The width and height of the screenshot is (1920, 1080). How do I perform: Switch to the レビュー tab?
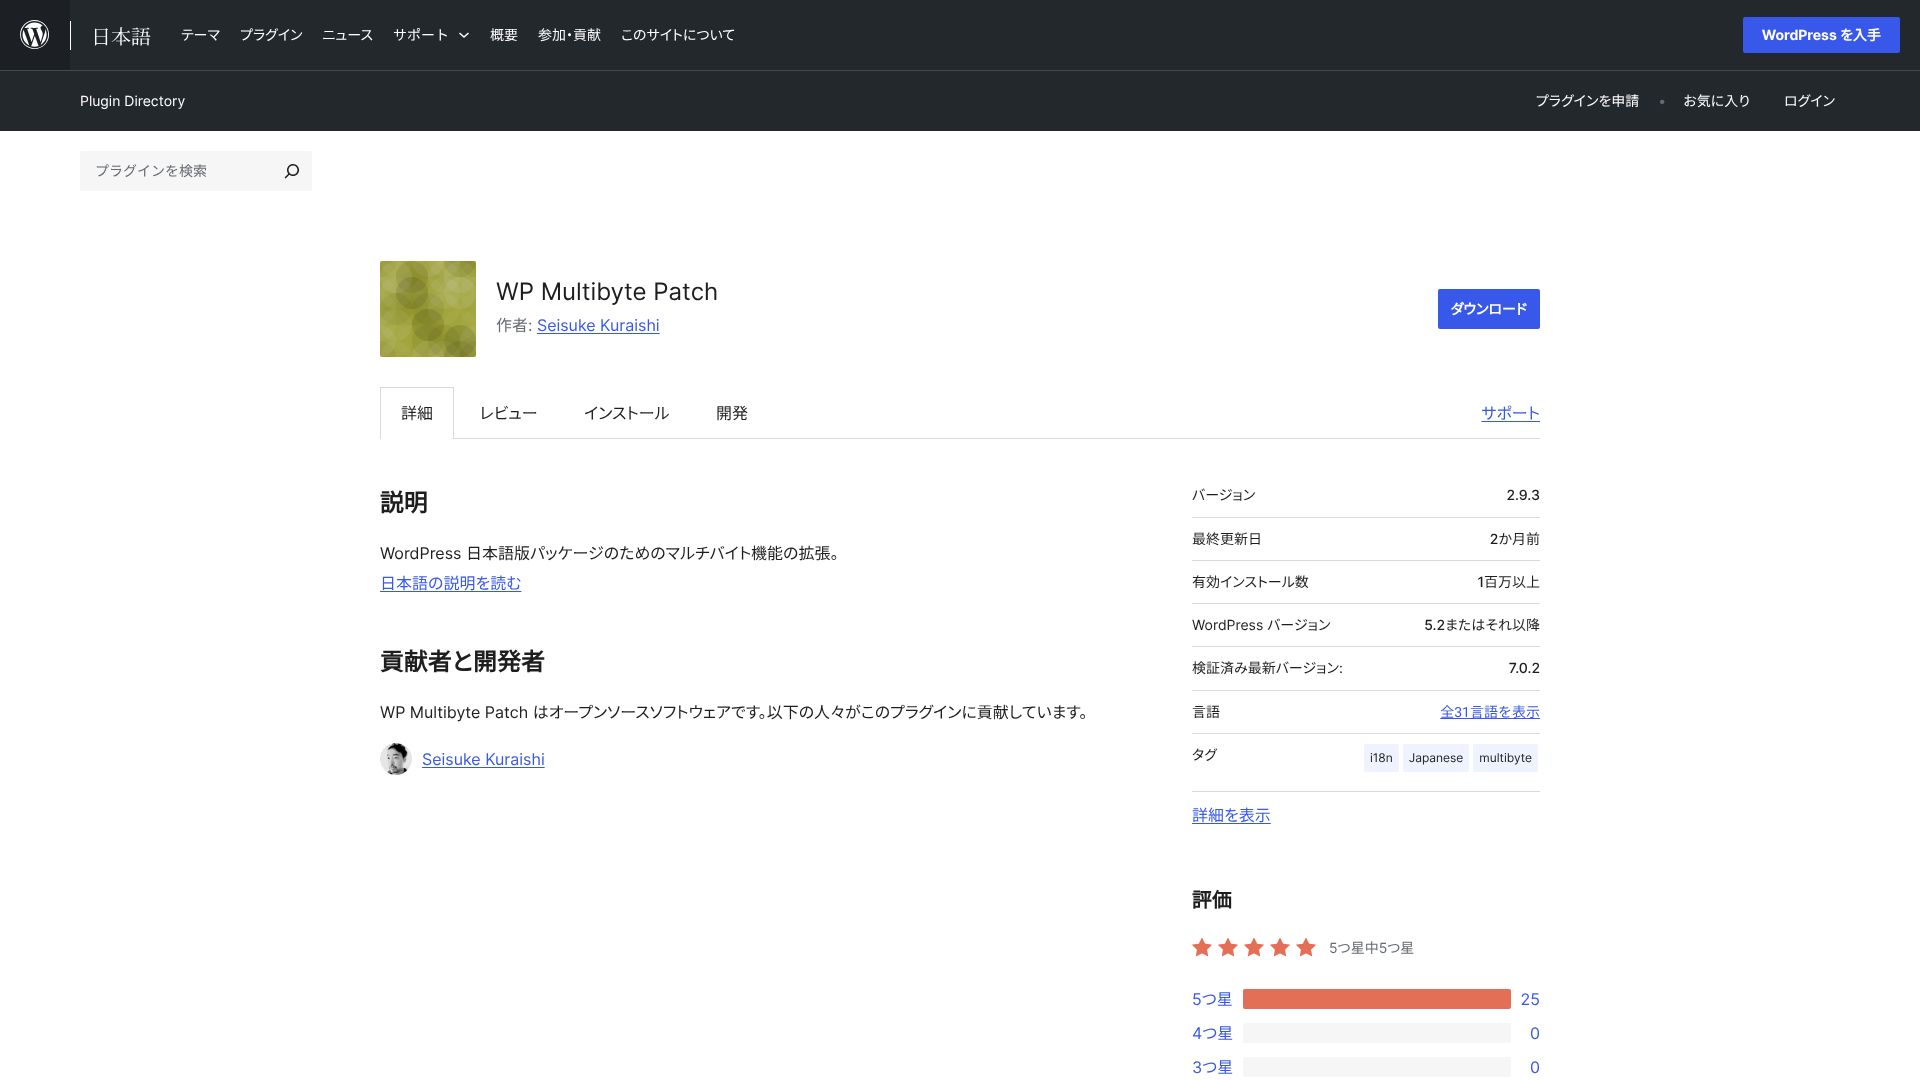[x=508, y=413]
